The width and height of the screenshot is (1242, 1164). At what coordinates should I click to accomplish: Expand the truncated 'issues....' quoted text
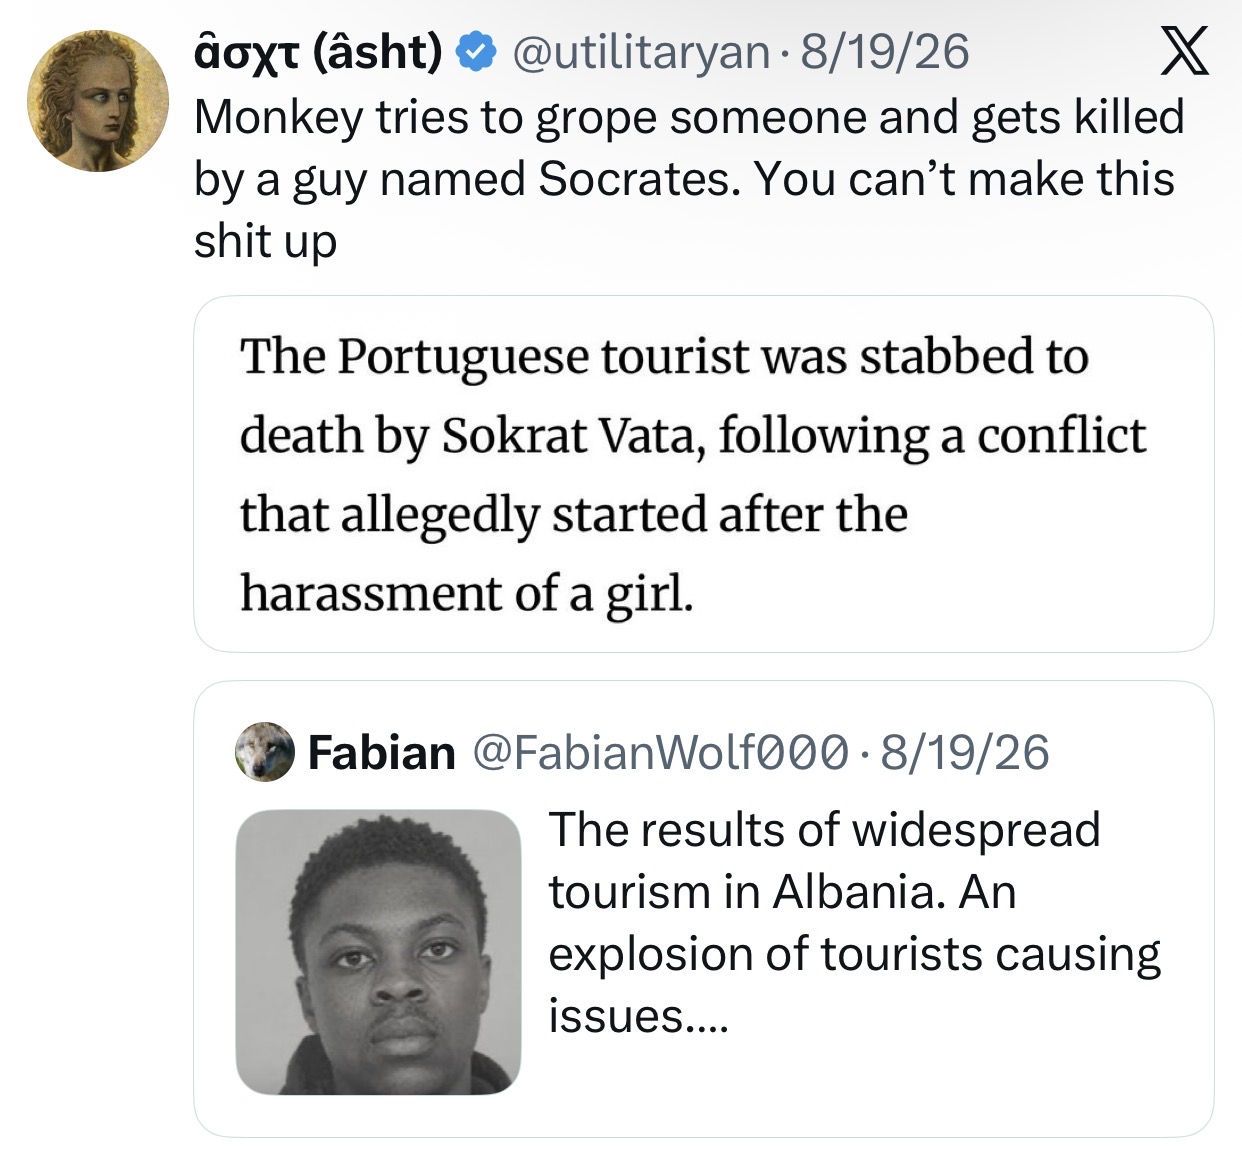coord(639,1016)
